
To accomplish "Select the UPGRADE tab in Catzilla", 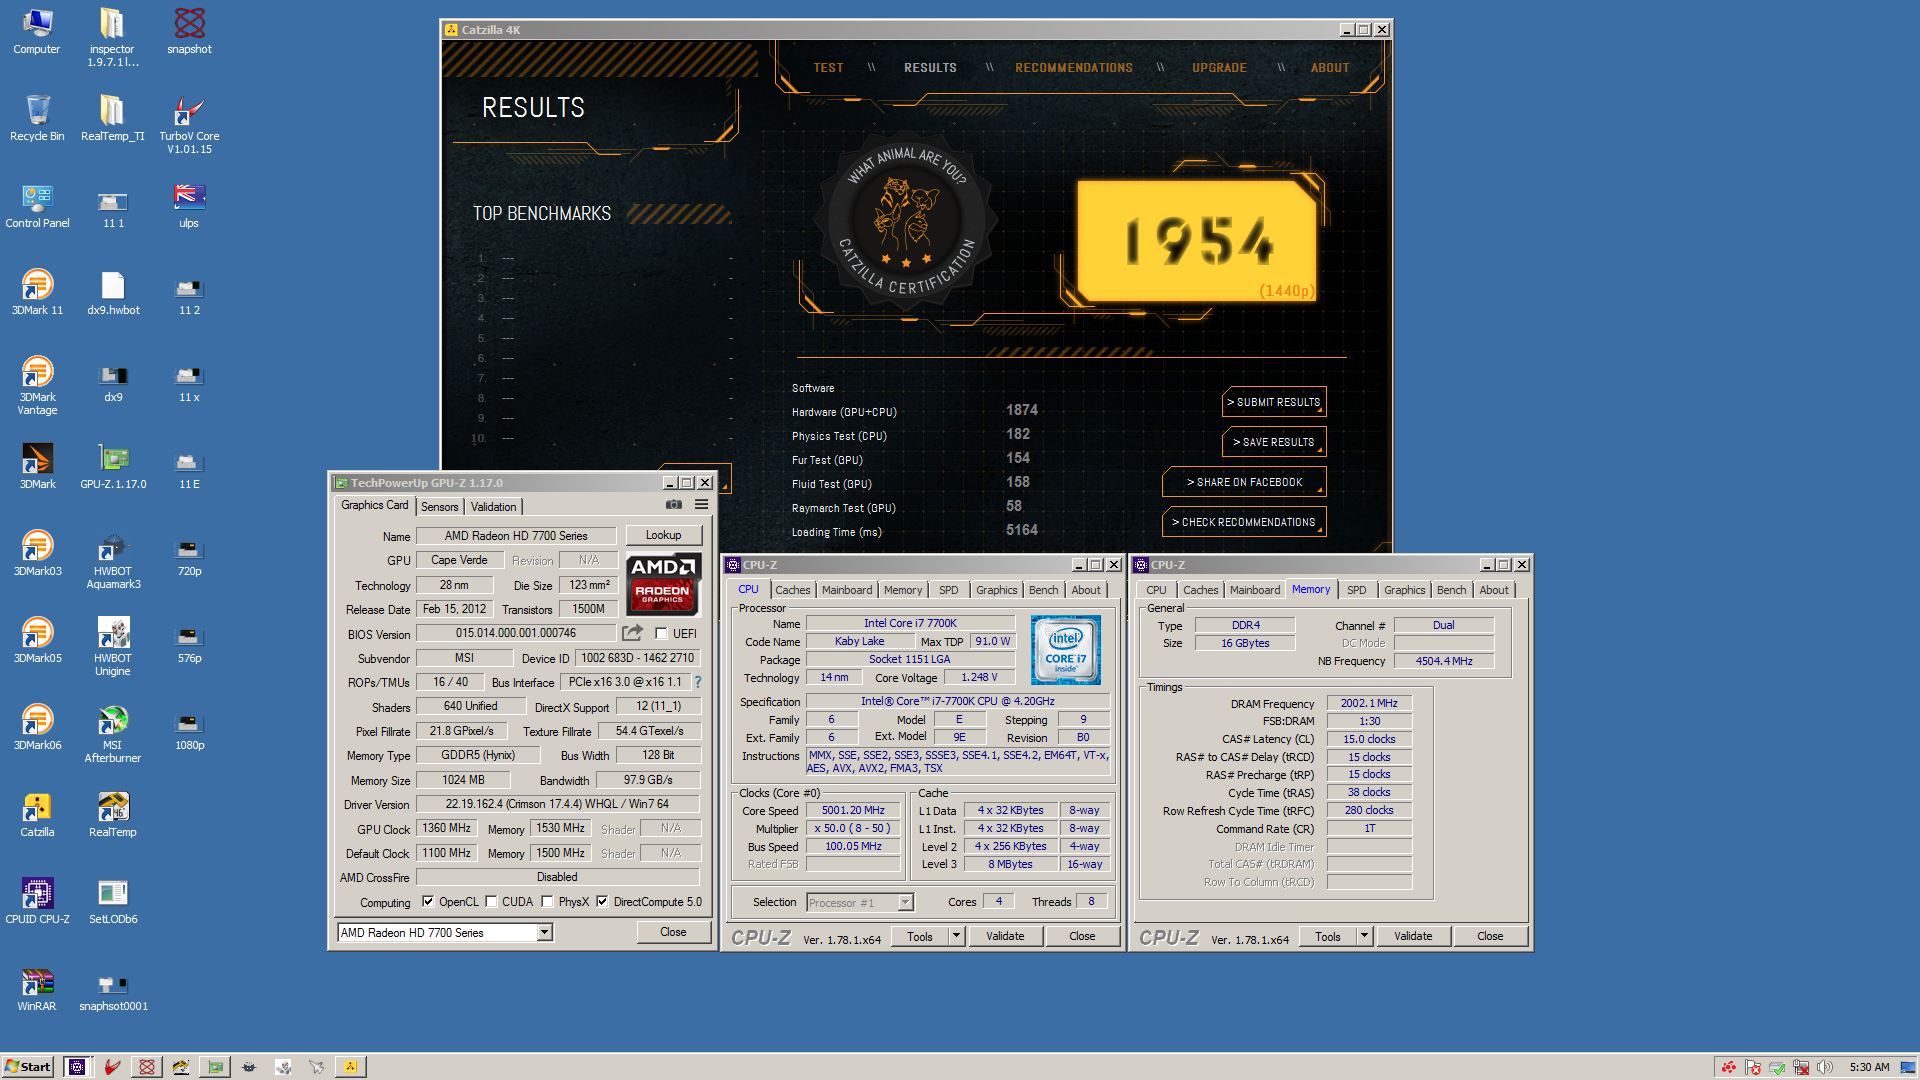I will (1219, 68).
